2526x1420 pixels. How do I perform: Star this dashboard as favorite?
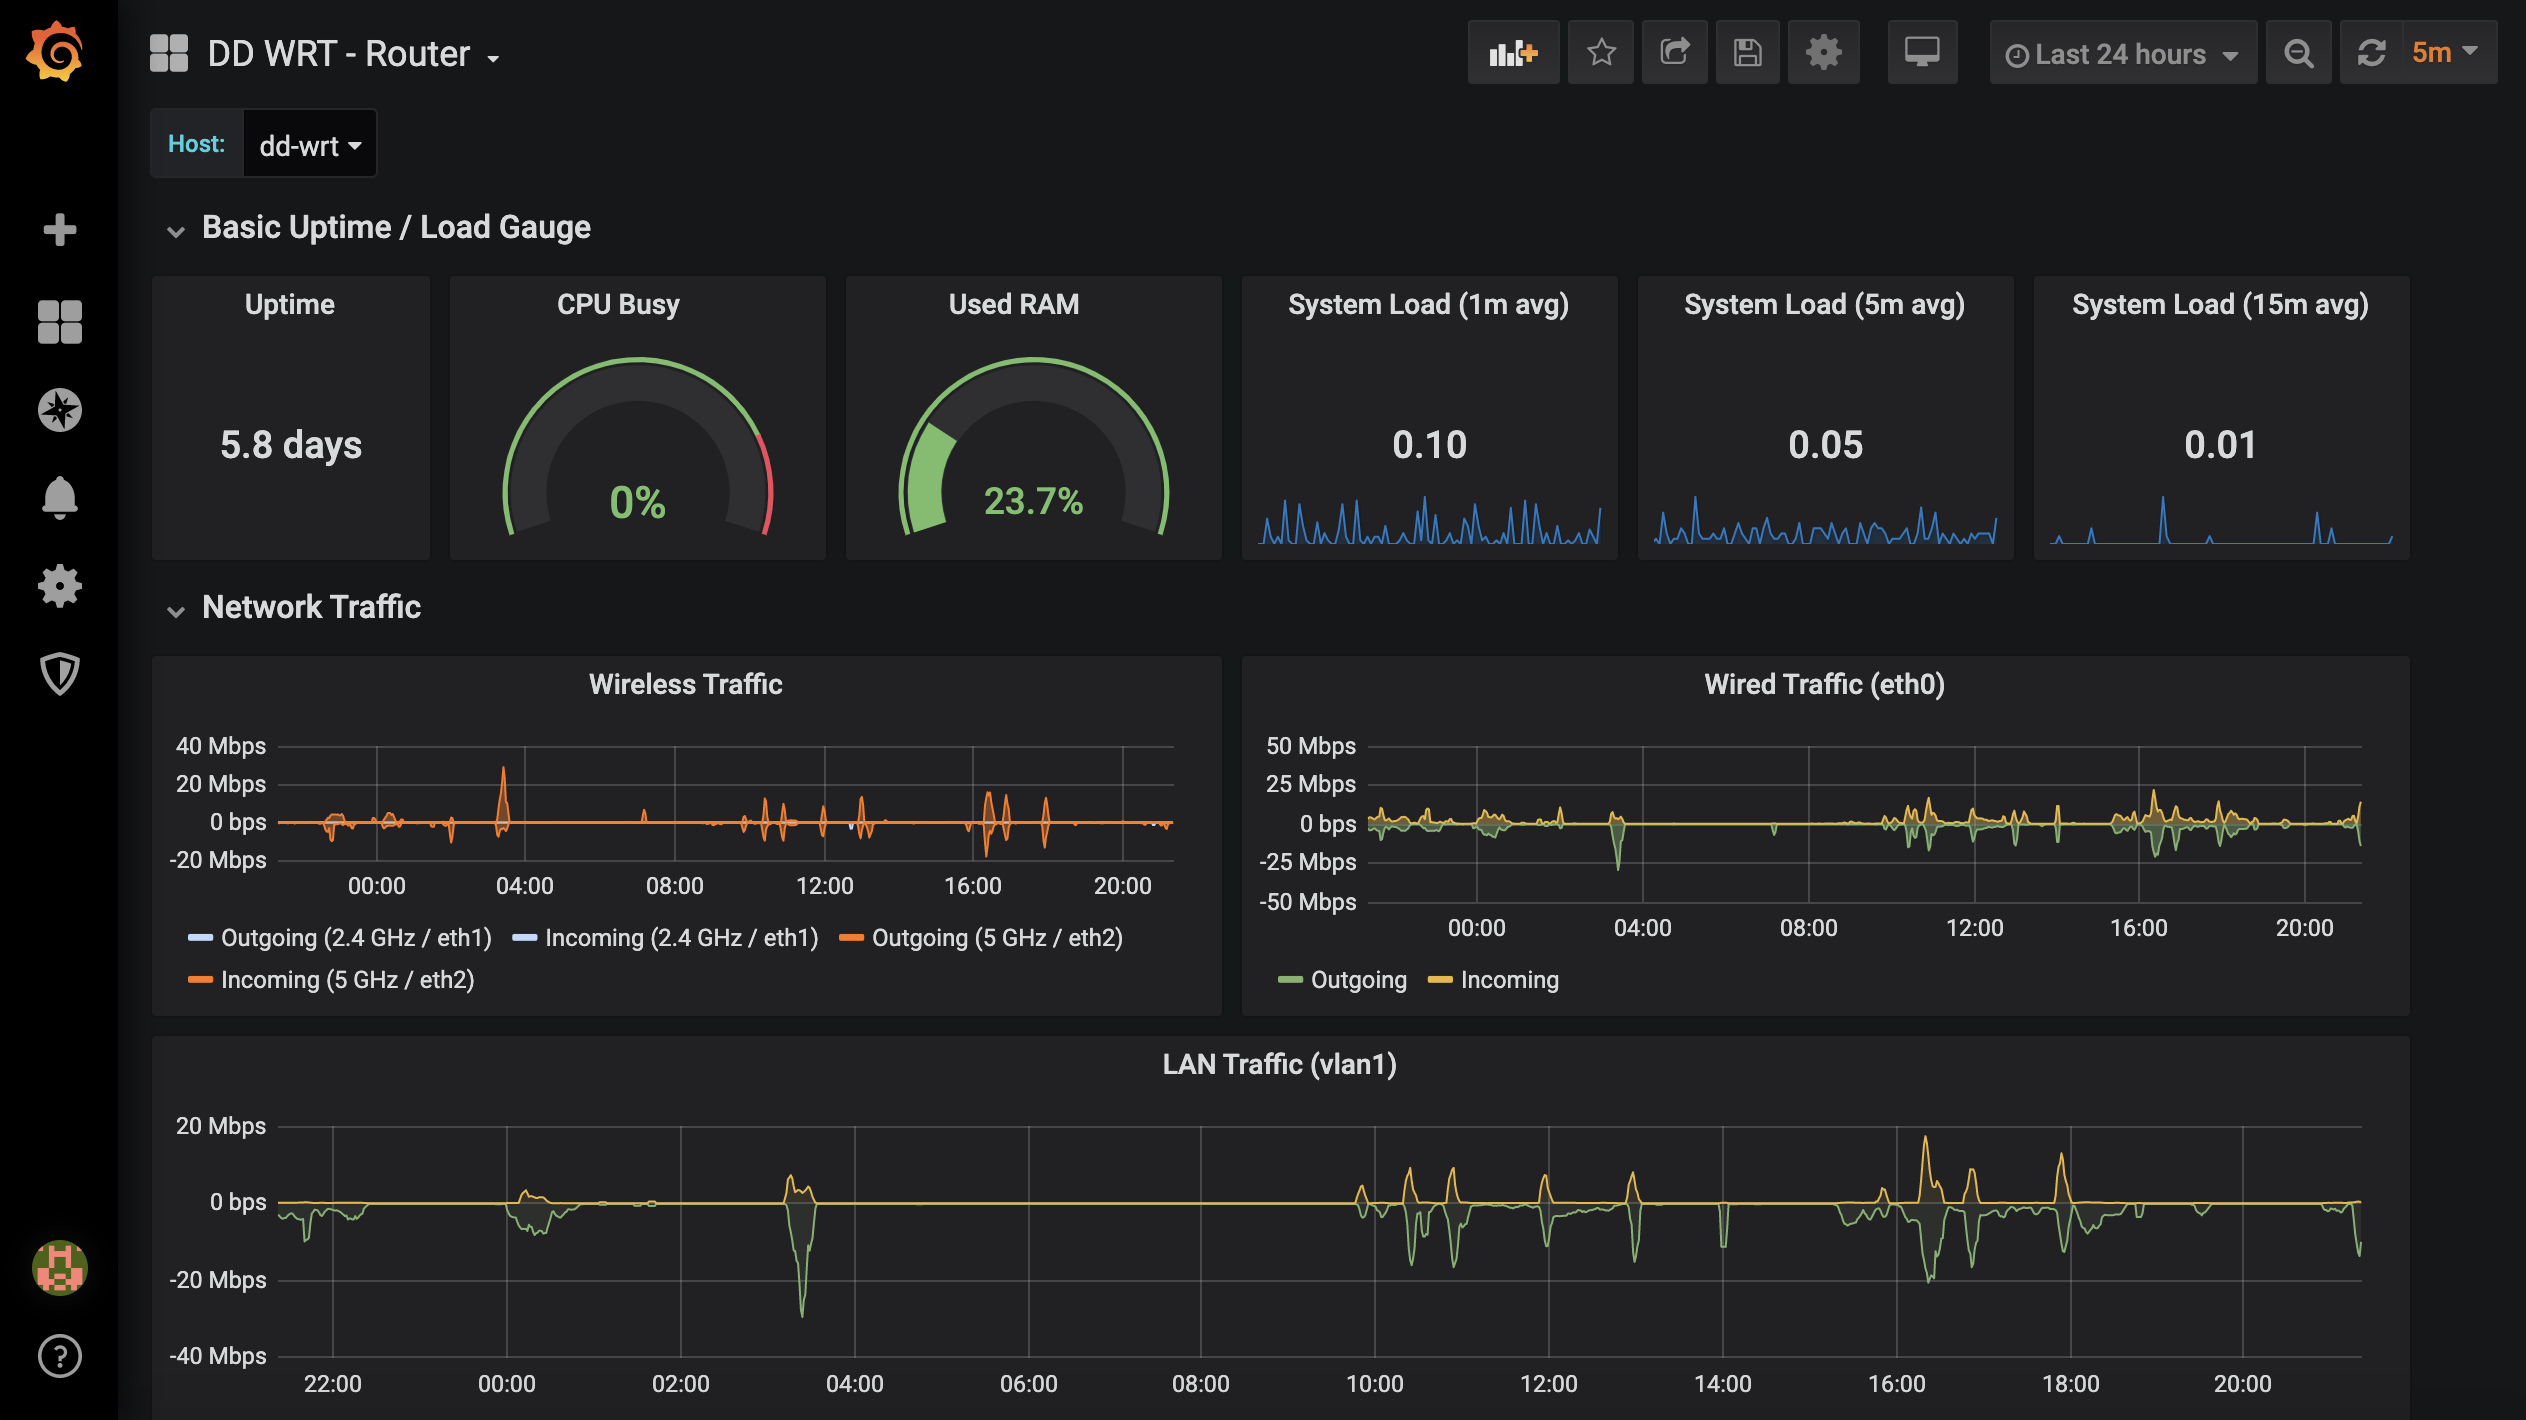click(x=1601, y=53)
